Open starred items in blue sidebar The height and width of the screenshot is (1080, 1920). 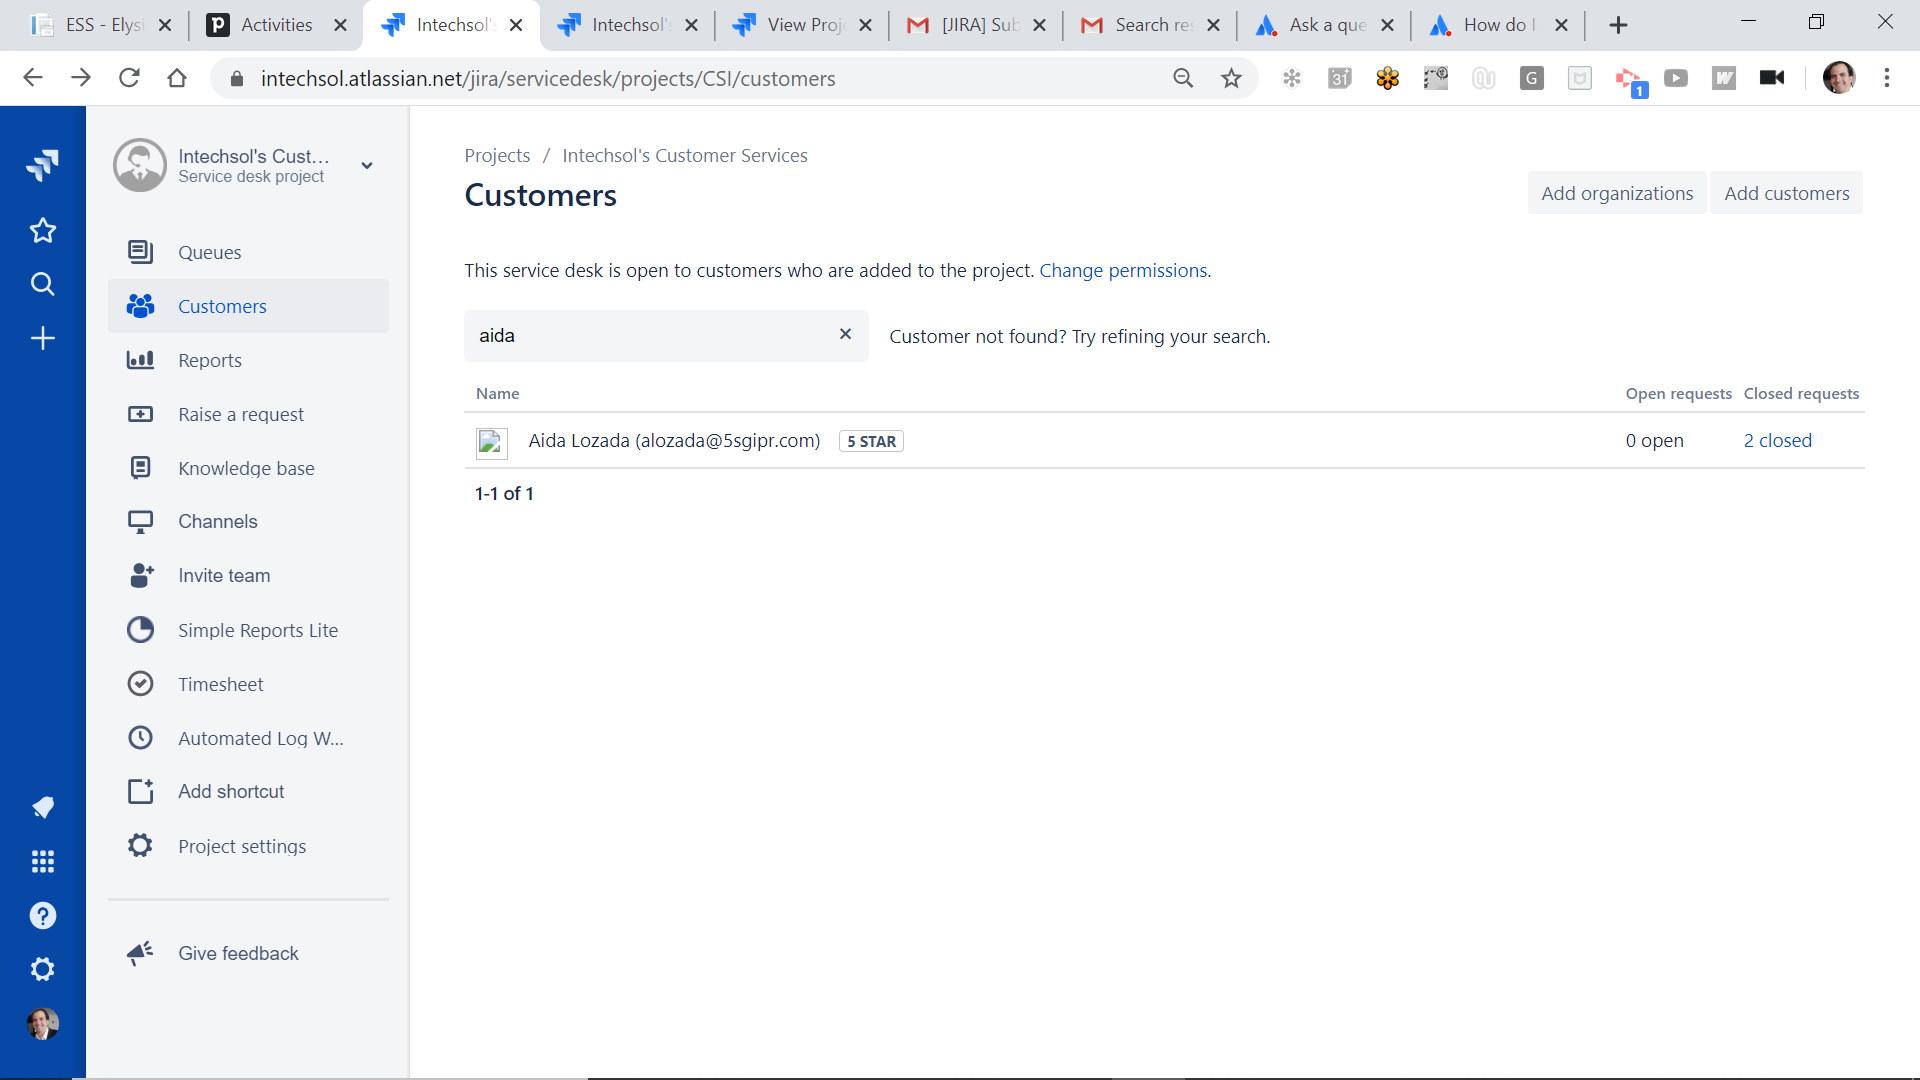click(x=42, y=231)
